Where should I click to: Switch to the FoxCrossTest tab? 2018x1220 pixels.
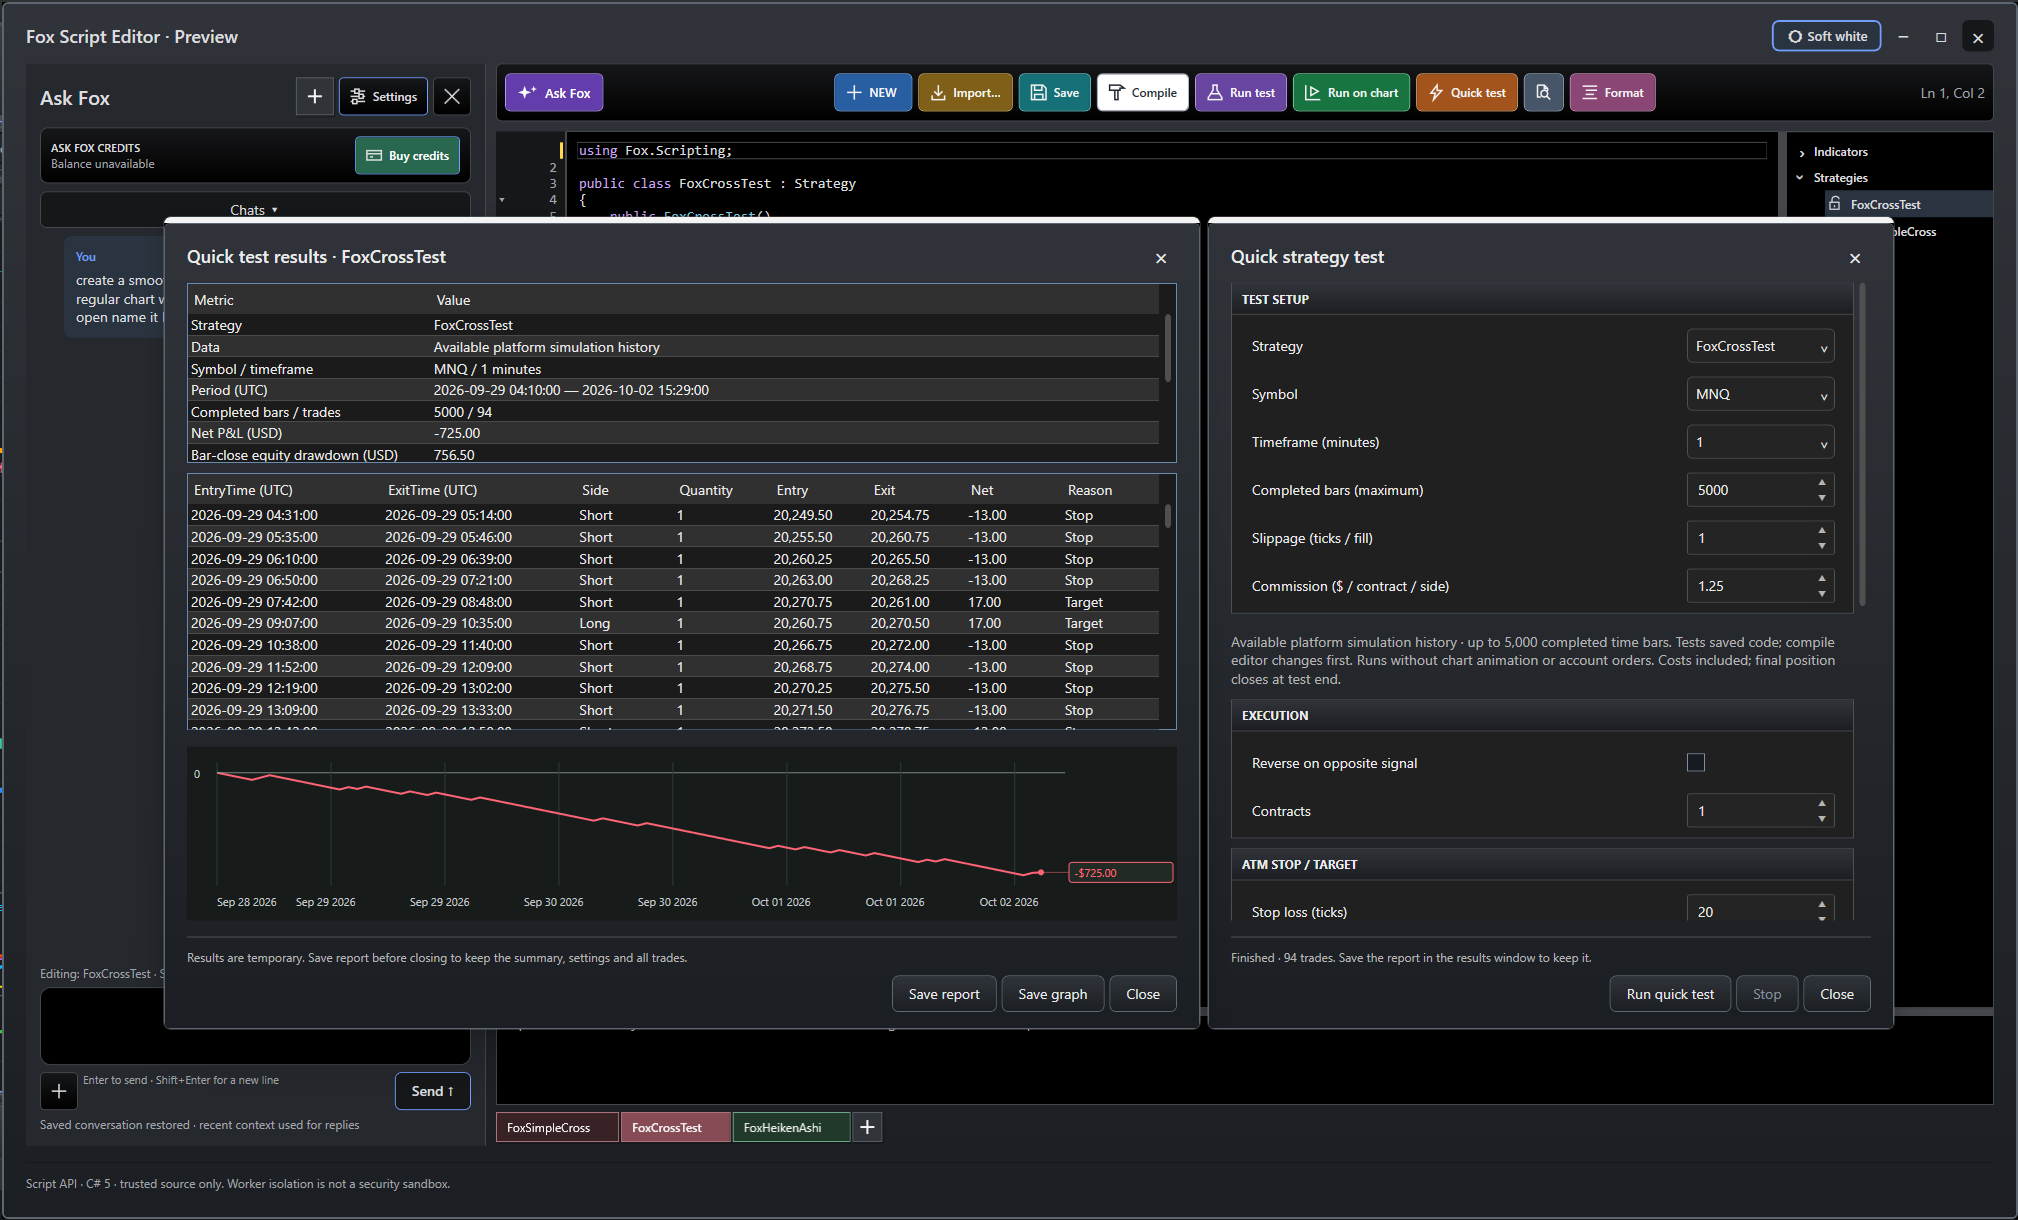[675, 1128]
